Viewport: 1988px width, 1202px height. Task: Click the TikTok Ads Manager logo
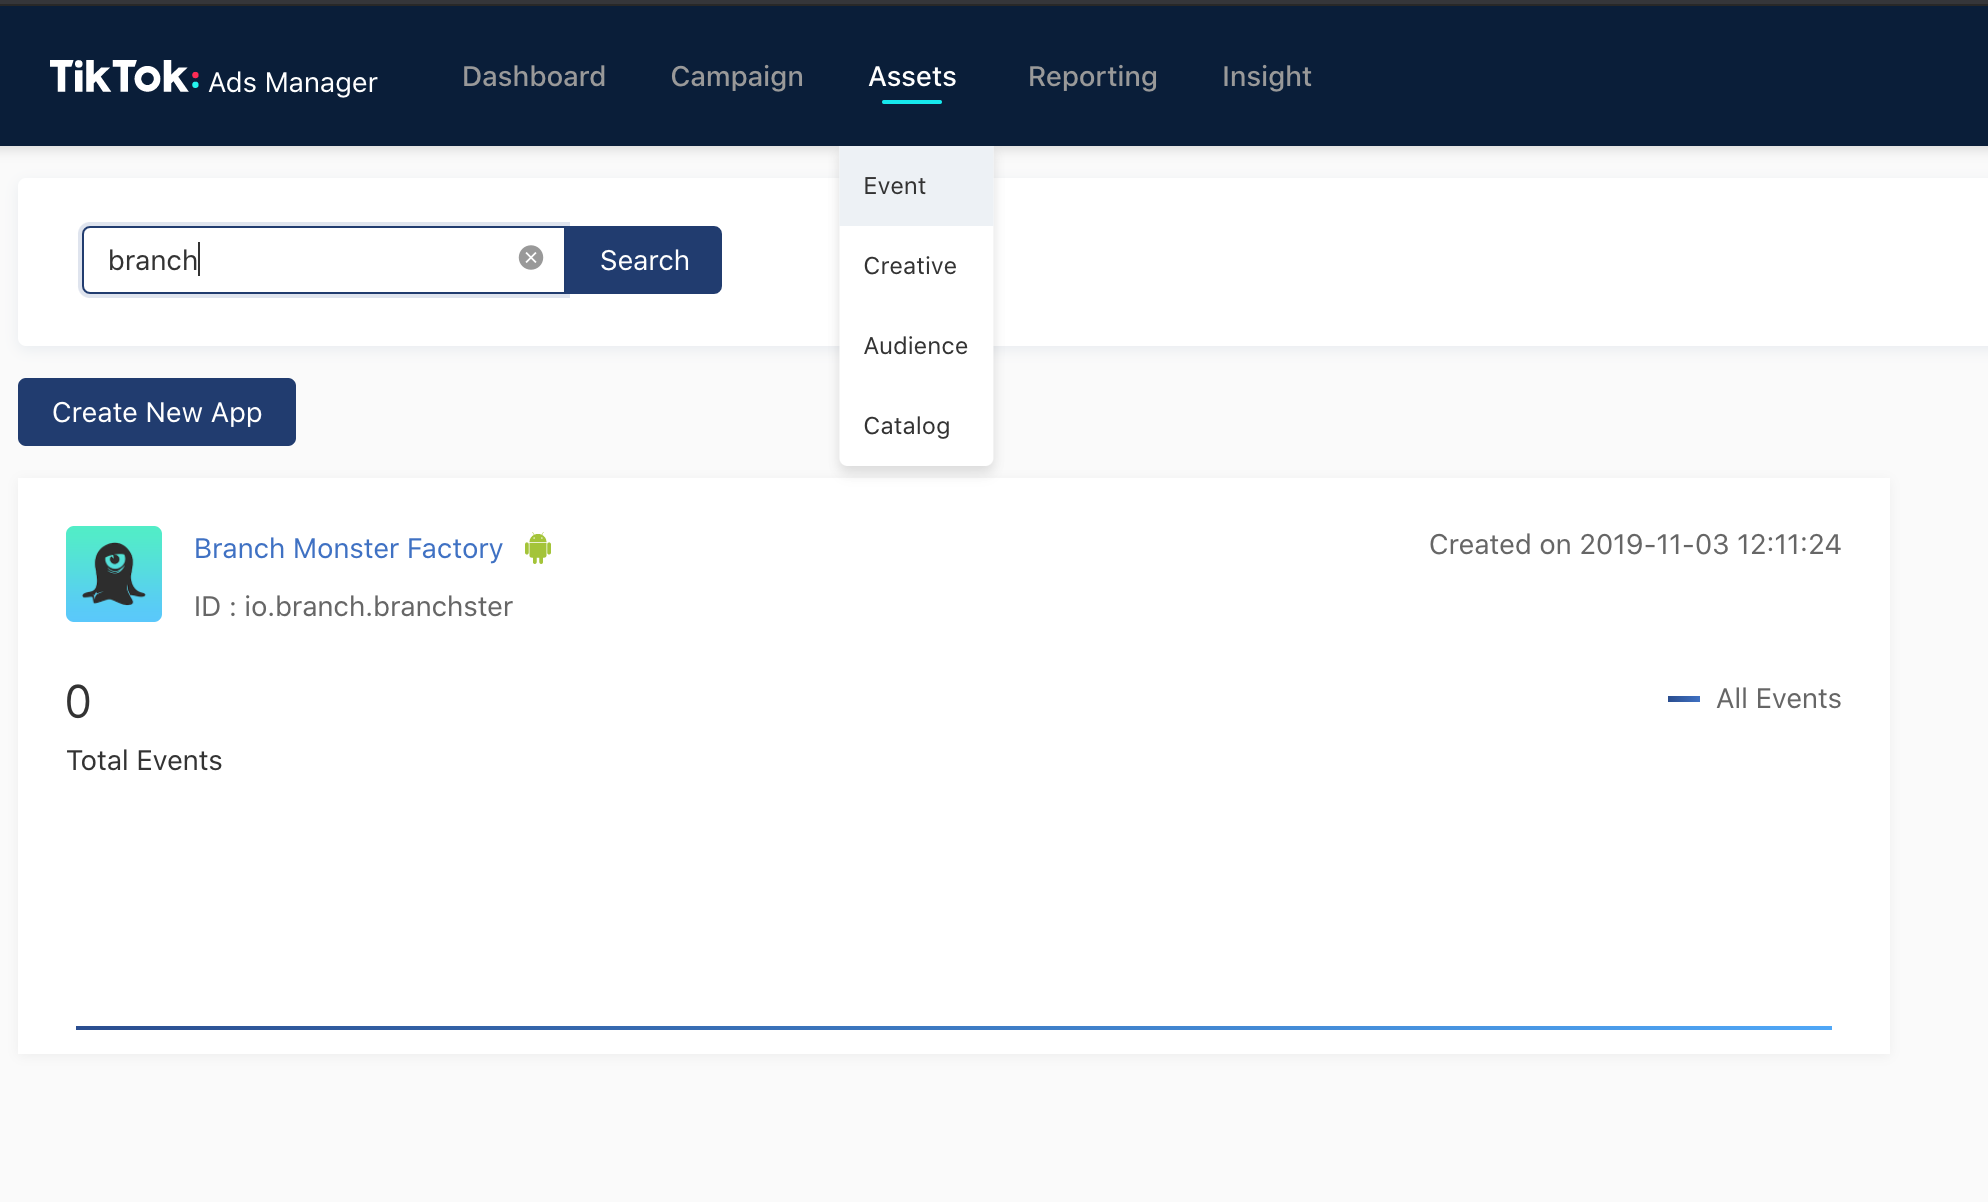[213, 78]
